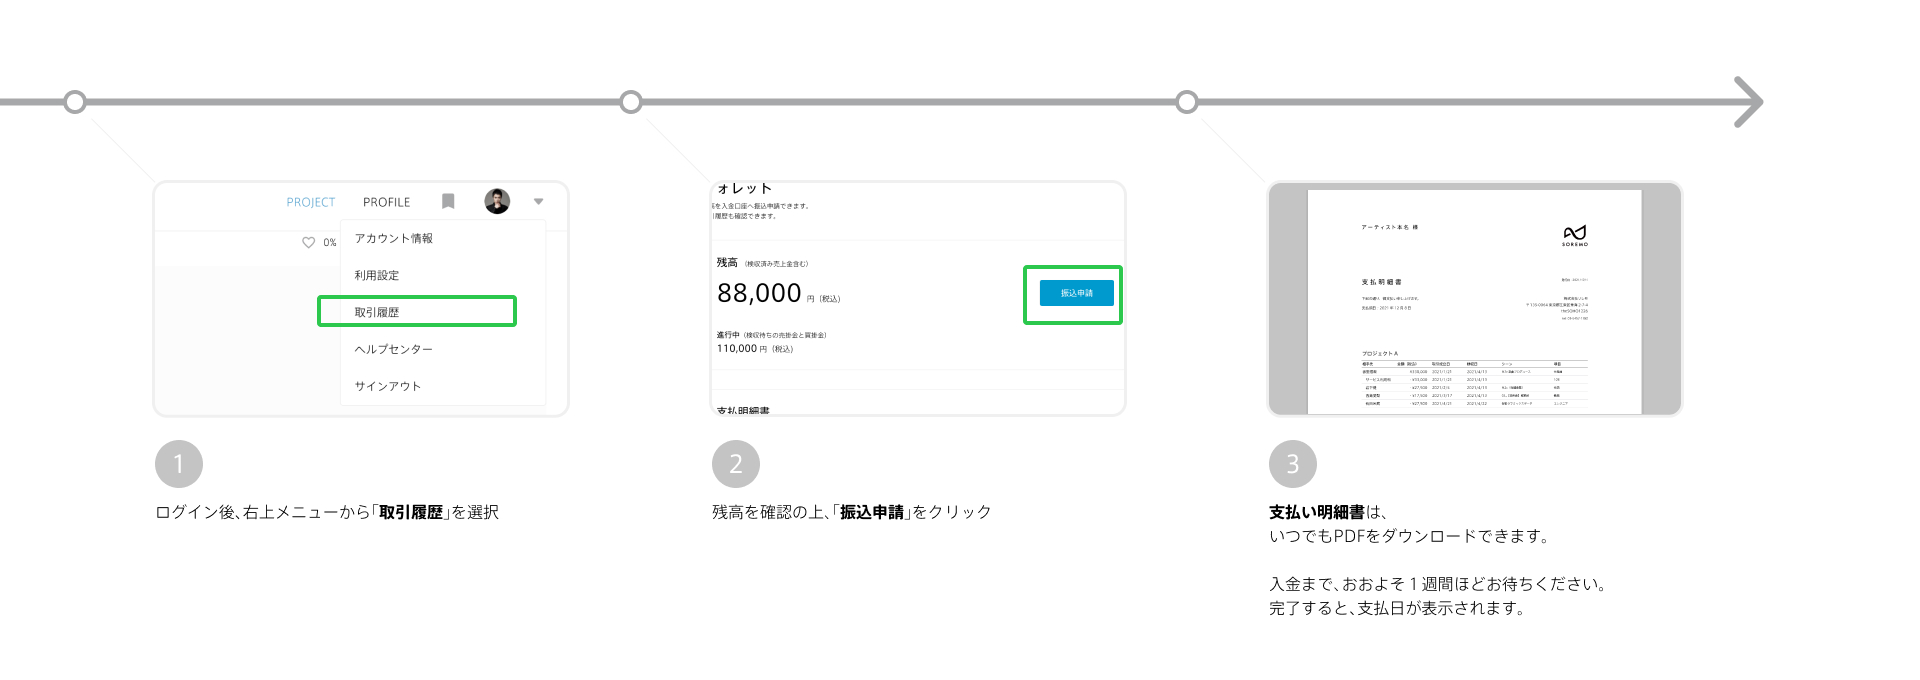
Task: Click the heart like icon
Action: (308, 242)
